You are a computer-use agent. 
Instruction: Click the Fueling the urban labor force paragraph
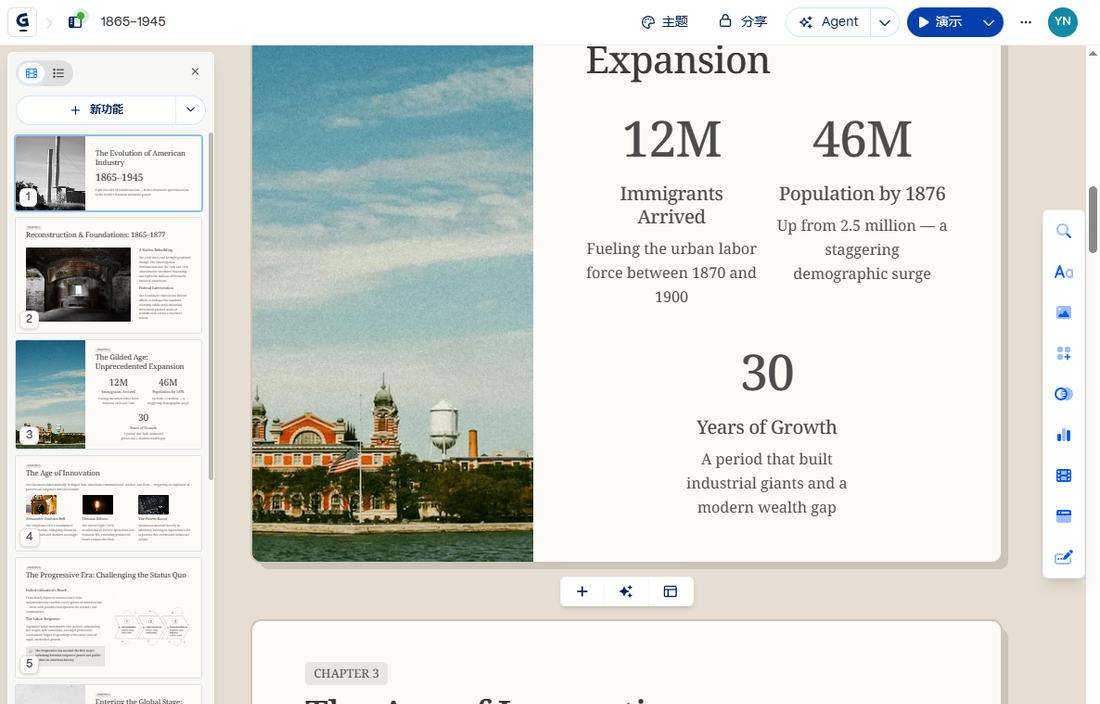[x=671, y=273]
